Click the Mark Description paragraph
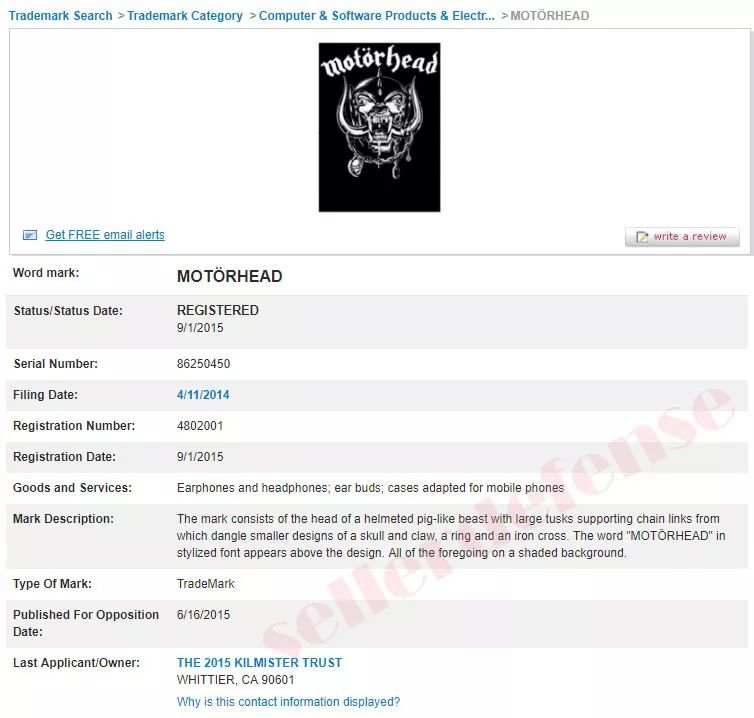Image resolution: width=754 pixels, height=718 pixels. click(x=451, y=536)
